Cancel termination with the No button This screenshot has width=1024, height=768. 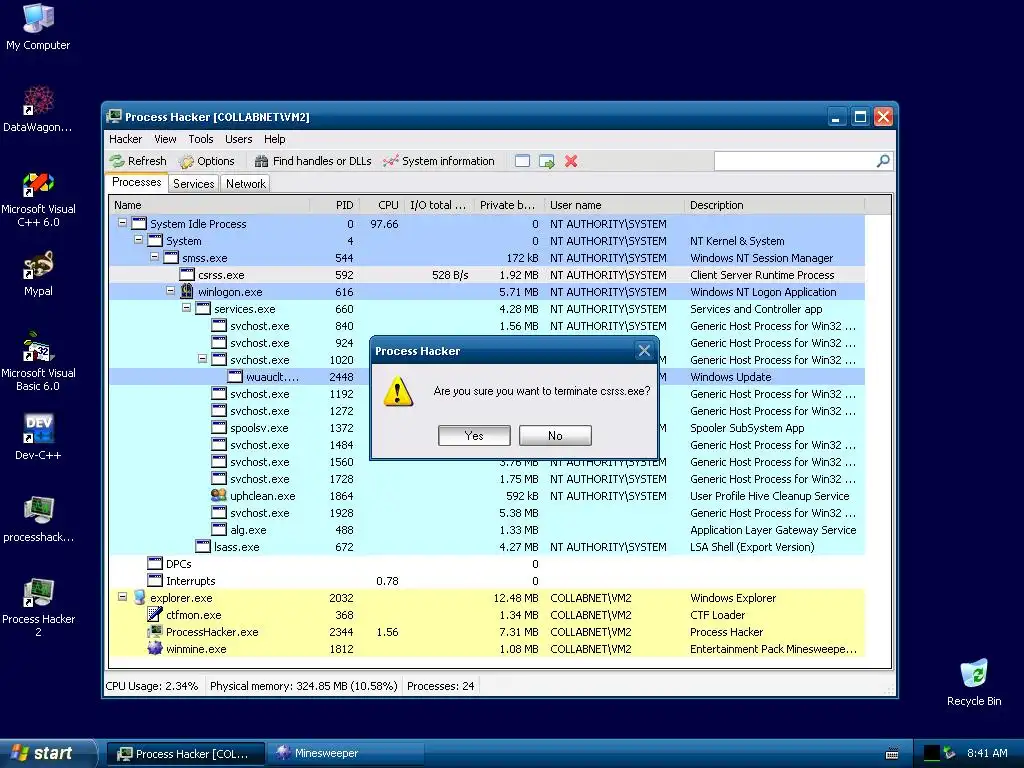[x=555, y=436]
